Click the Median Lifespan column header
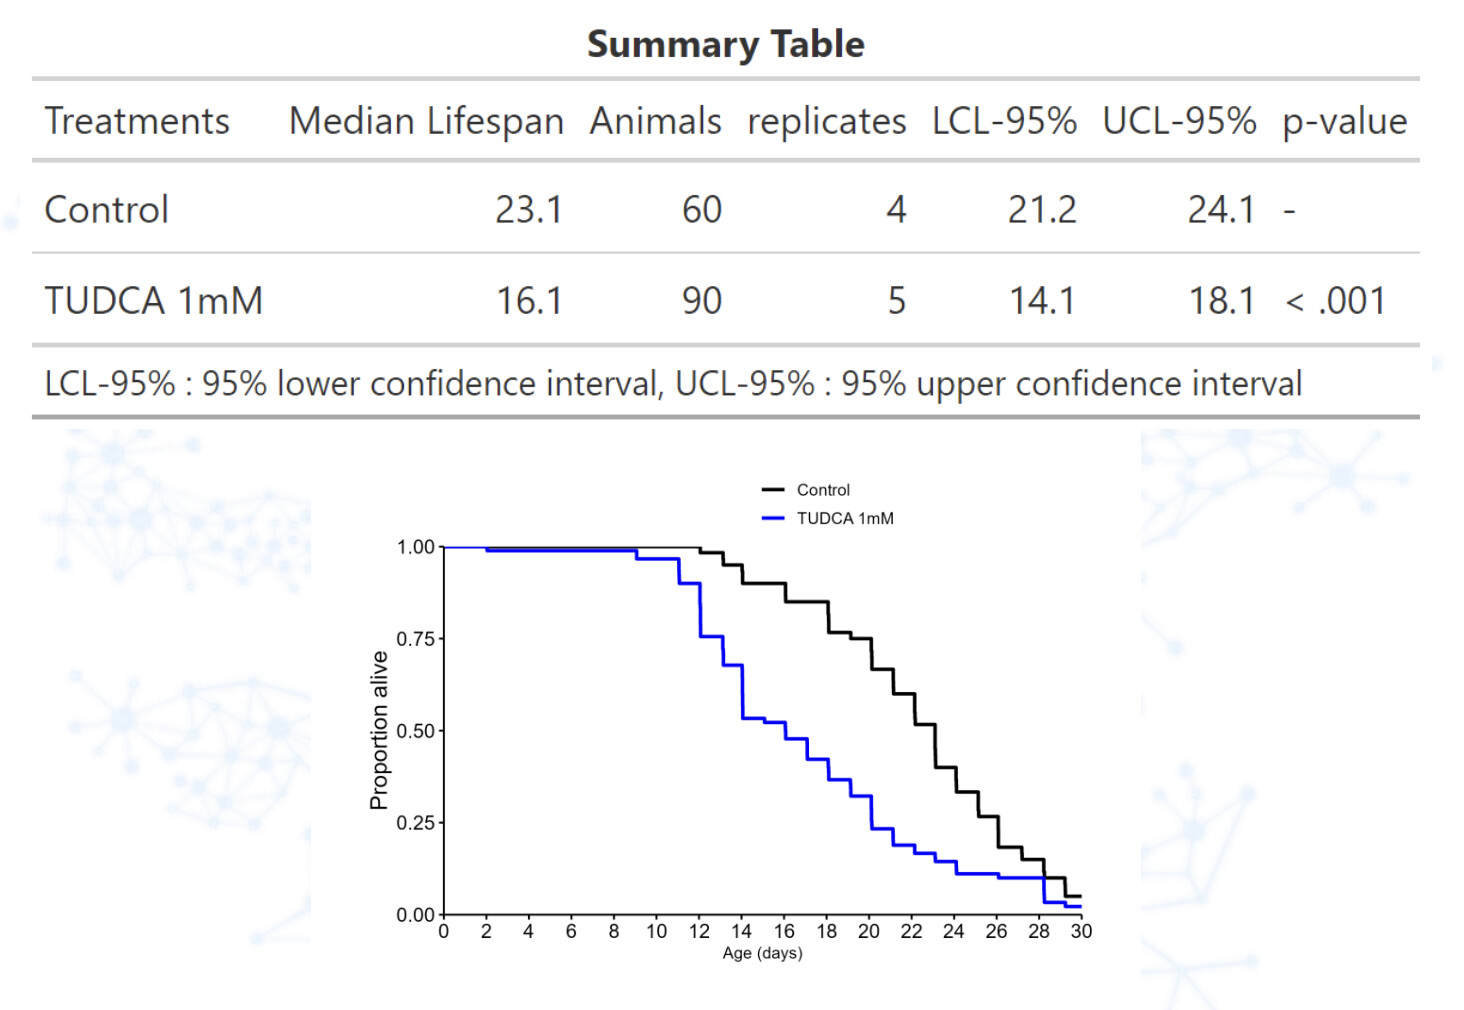The image size is (1464, 1010). (426, 121)
